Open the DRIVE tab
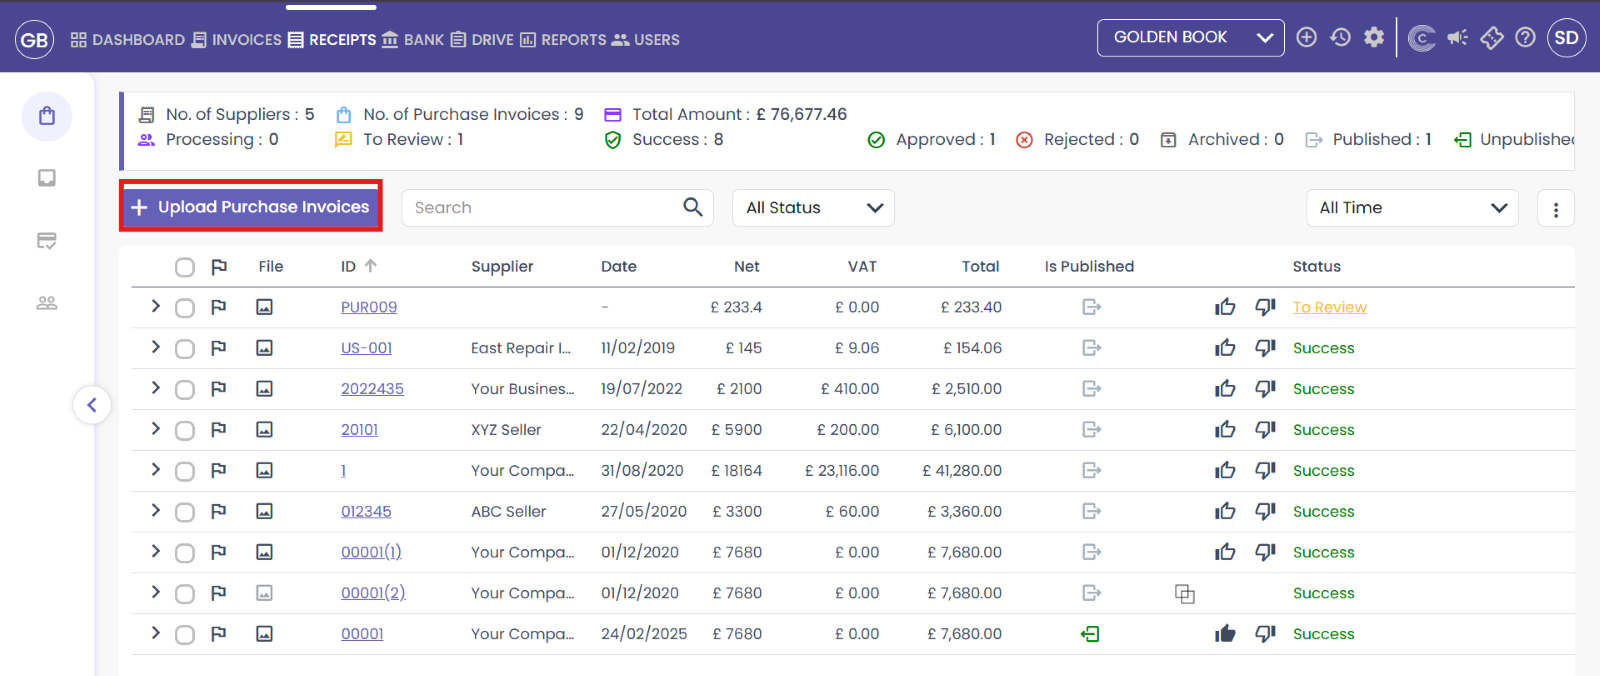 (482, 40)
